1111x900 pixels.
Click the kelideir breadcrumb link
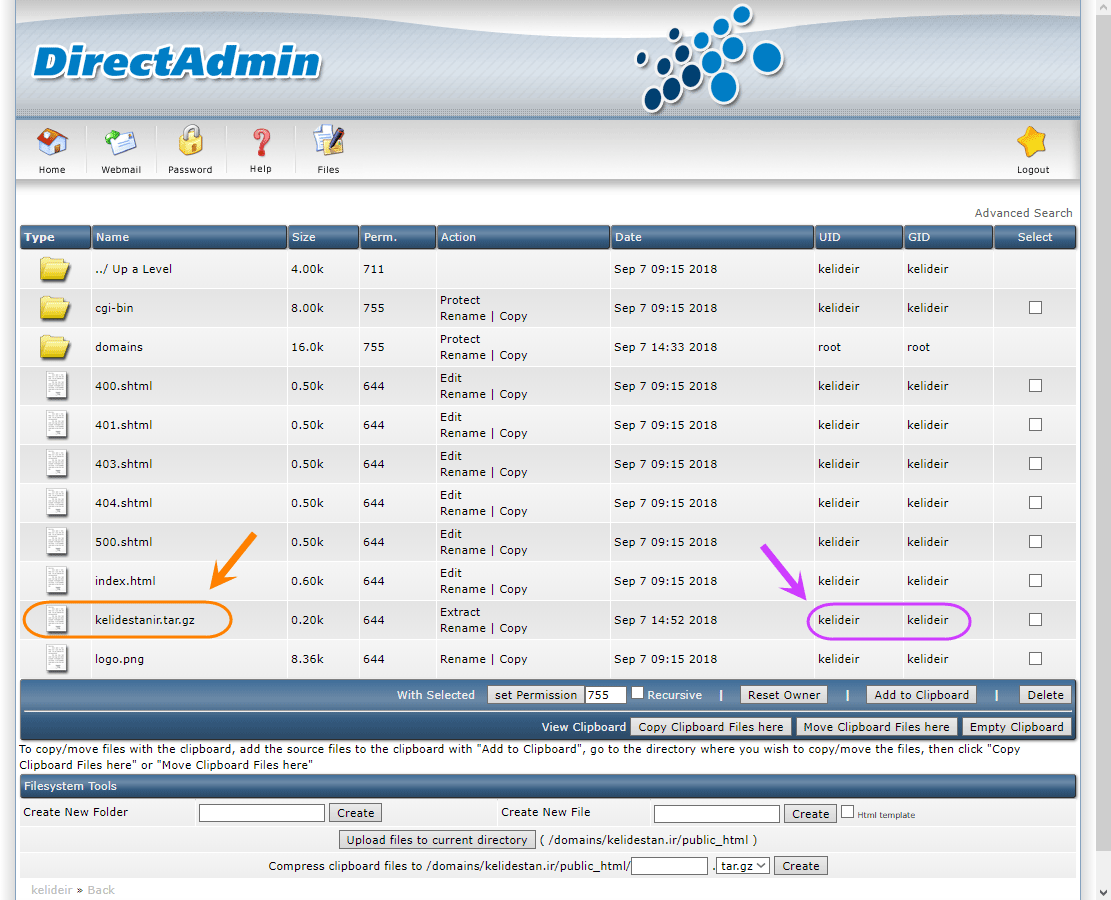pos(52,890)
